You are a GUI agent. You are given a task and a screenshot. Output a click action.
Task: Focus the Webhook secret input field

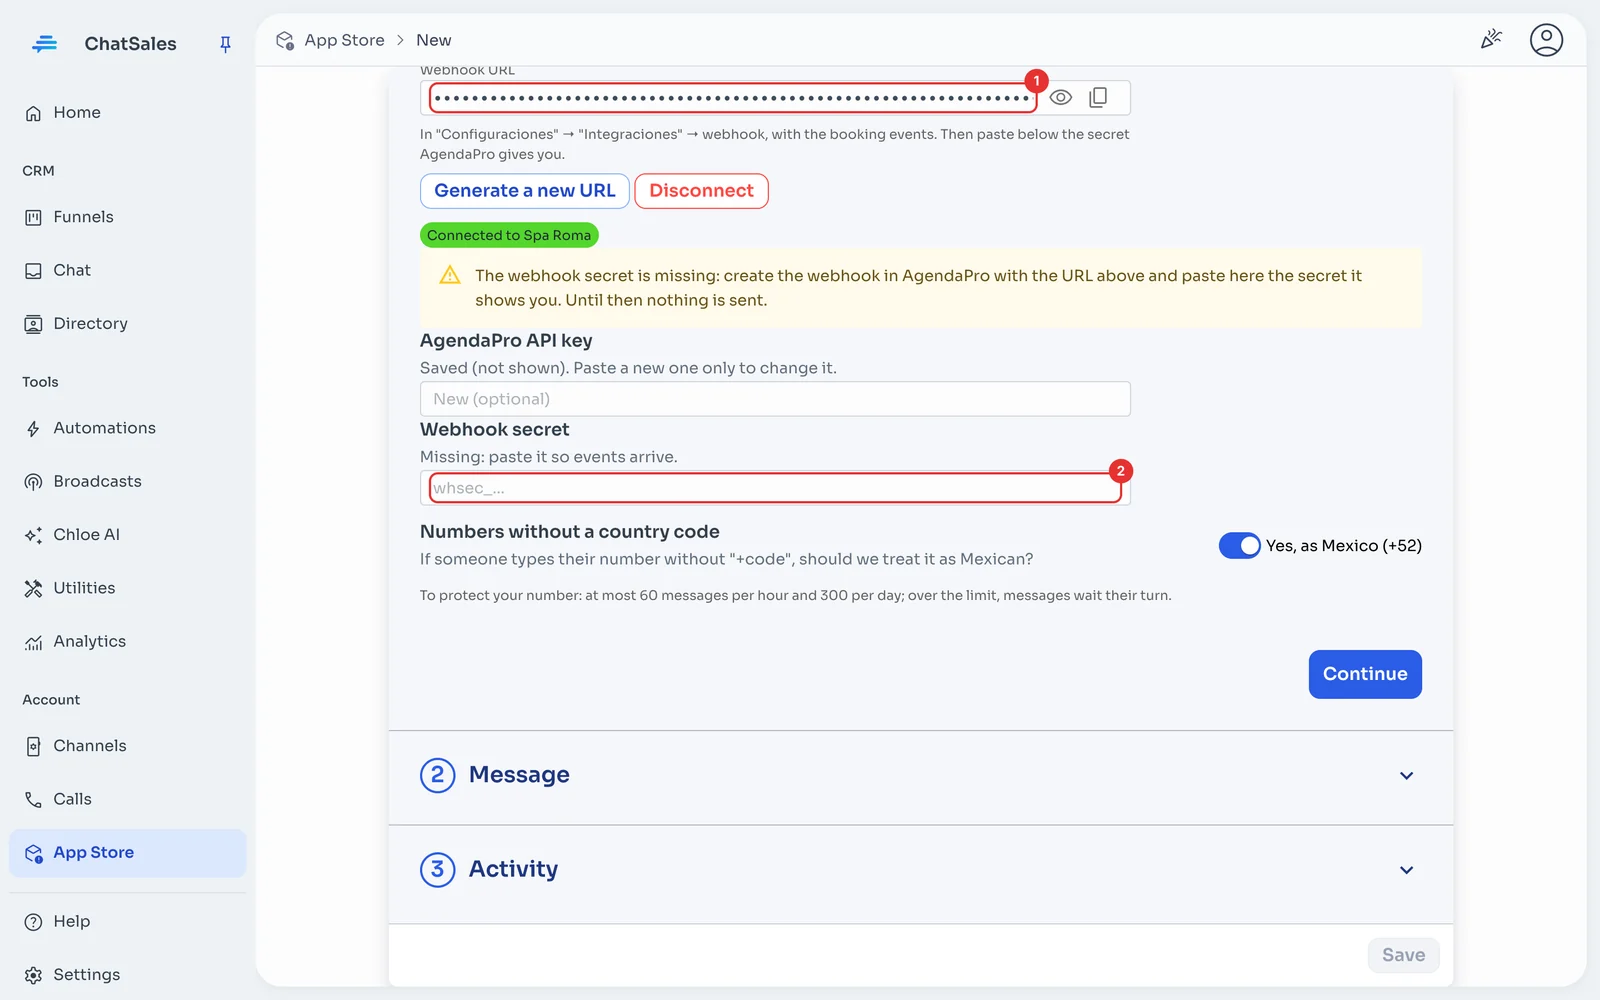tap(775, 488)
